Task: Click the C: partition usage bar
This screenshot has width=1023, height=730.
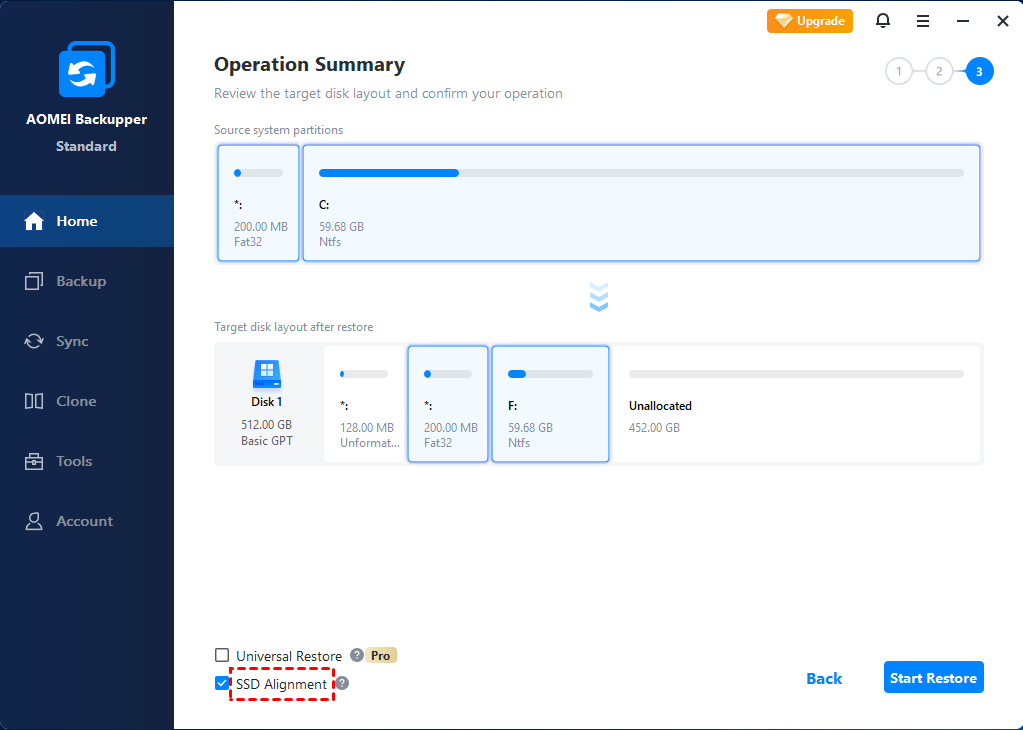Action: [641, 173]
